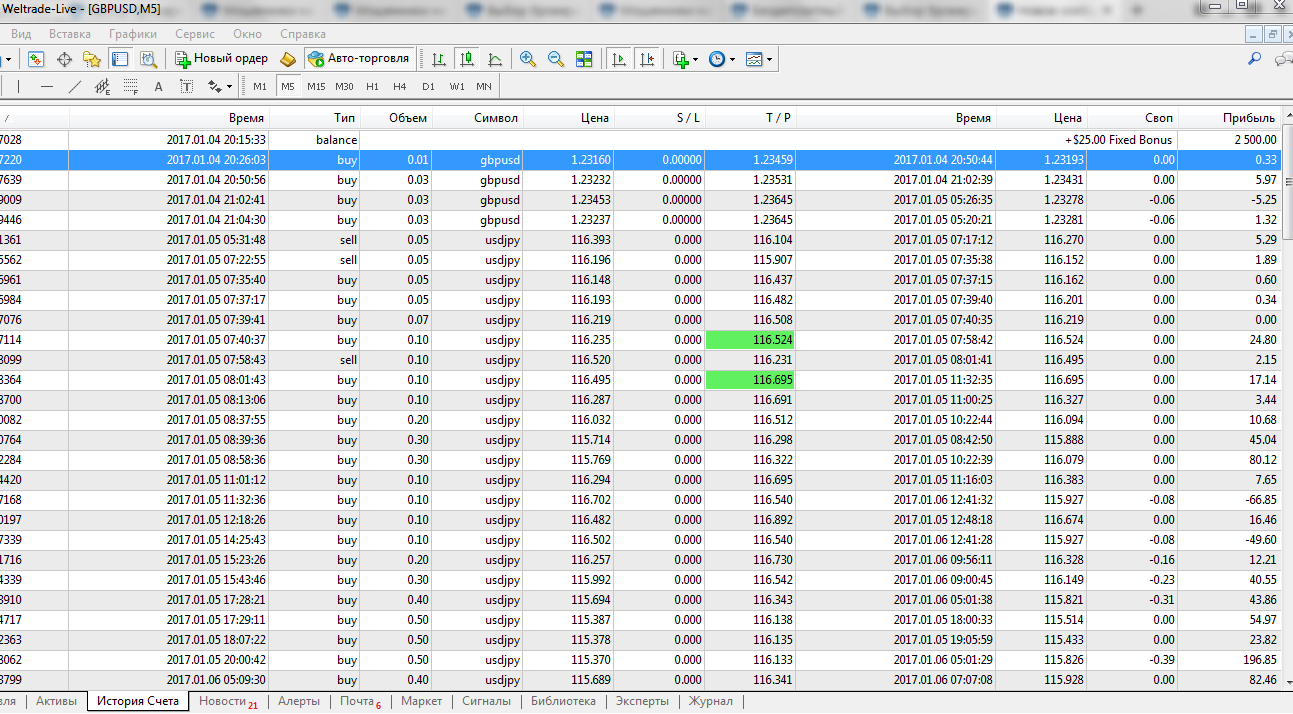Draw a trendline with the diagonal line tool
Viewport: 1293px width, 714px height.
(75, 86)
